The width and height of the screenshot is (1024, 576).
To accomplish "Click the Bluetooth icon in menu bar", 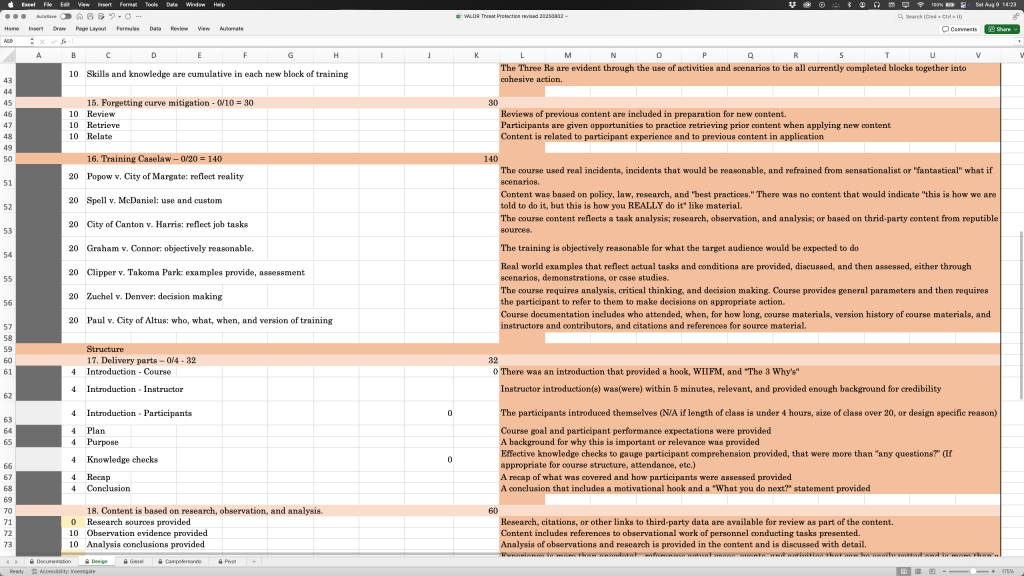I will (849, 5).
